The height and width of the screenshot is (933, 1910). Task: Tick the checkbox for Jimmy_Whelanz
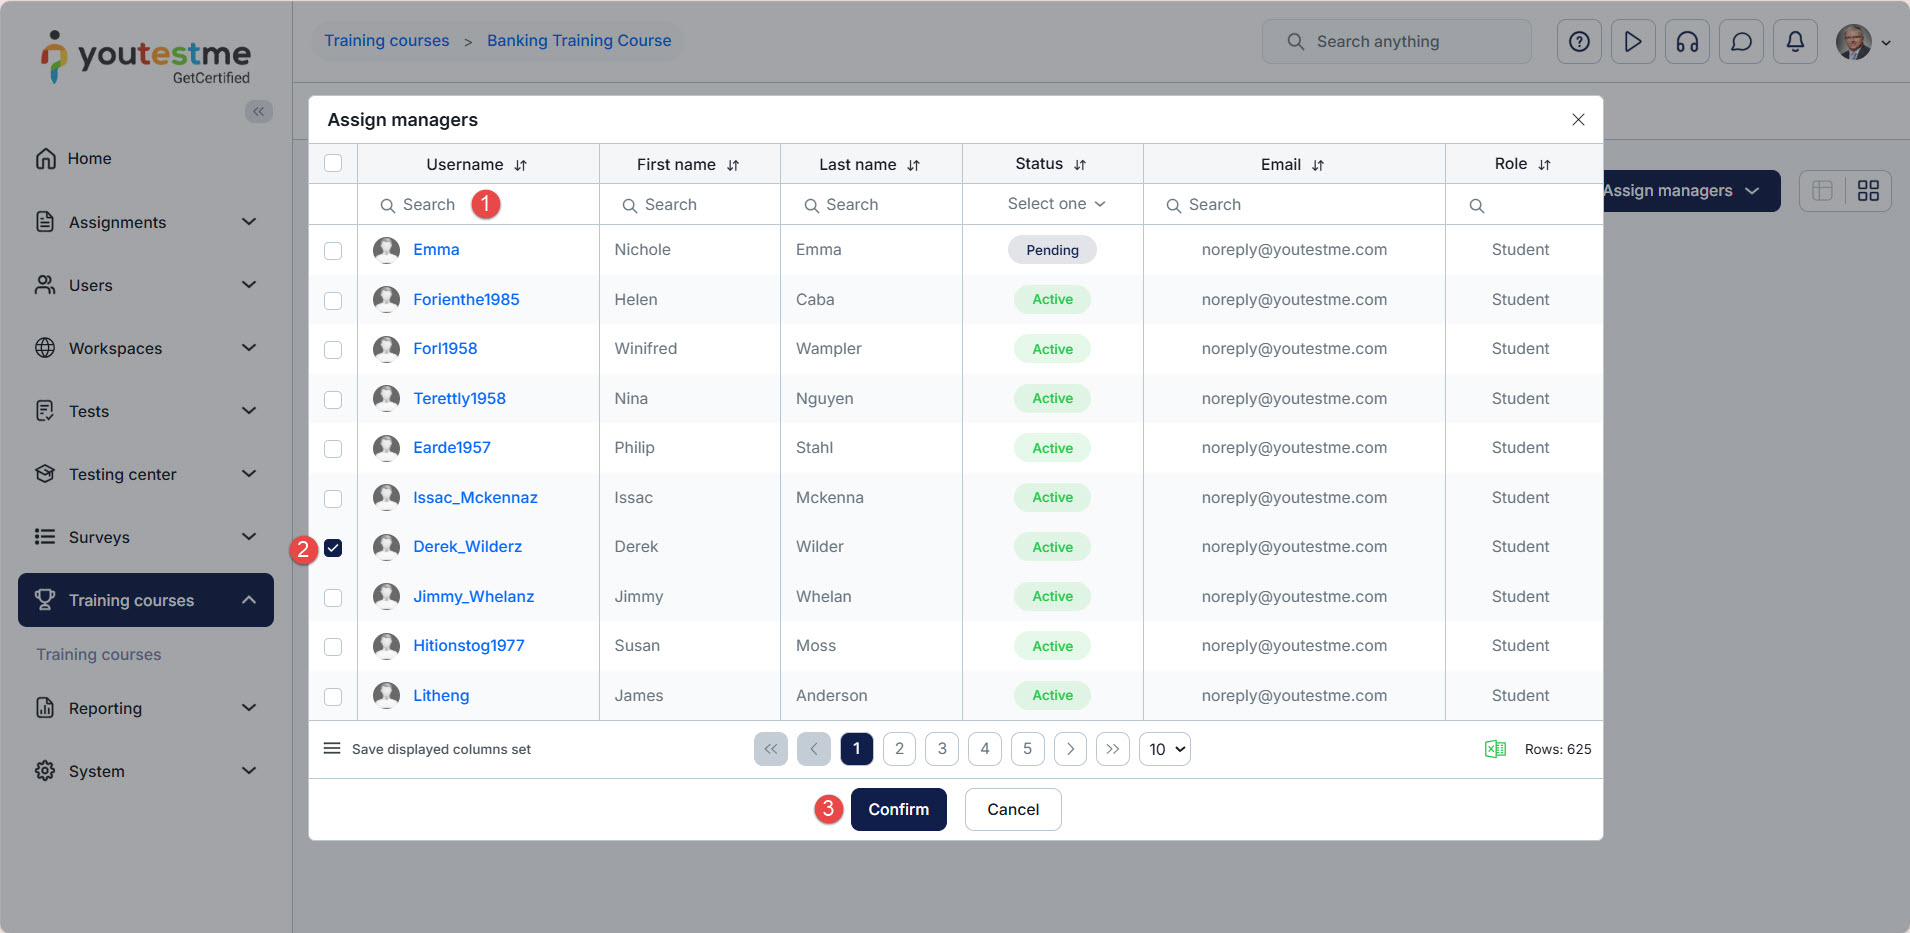coord(333,598)
